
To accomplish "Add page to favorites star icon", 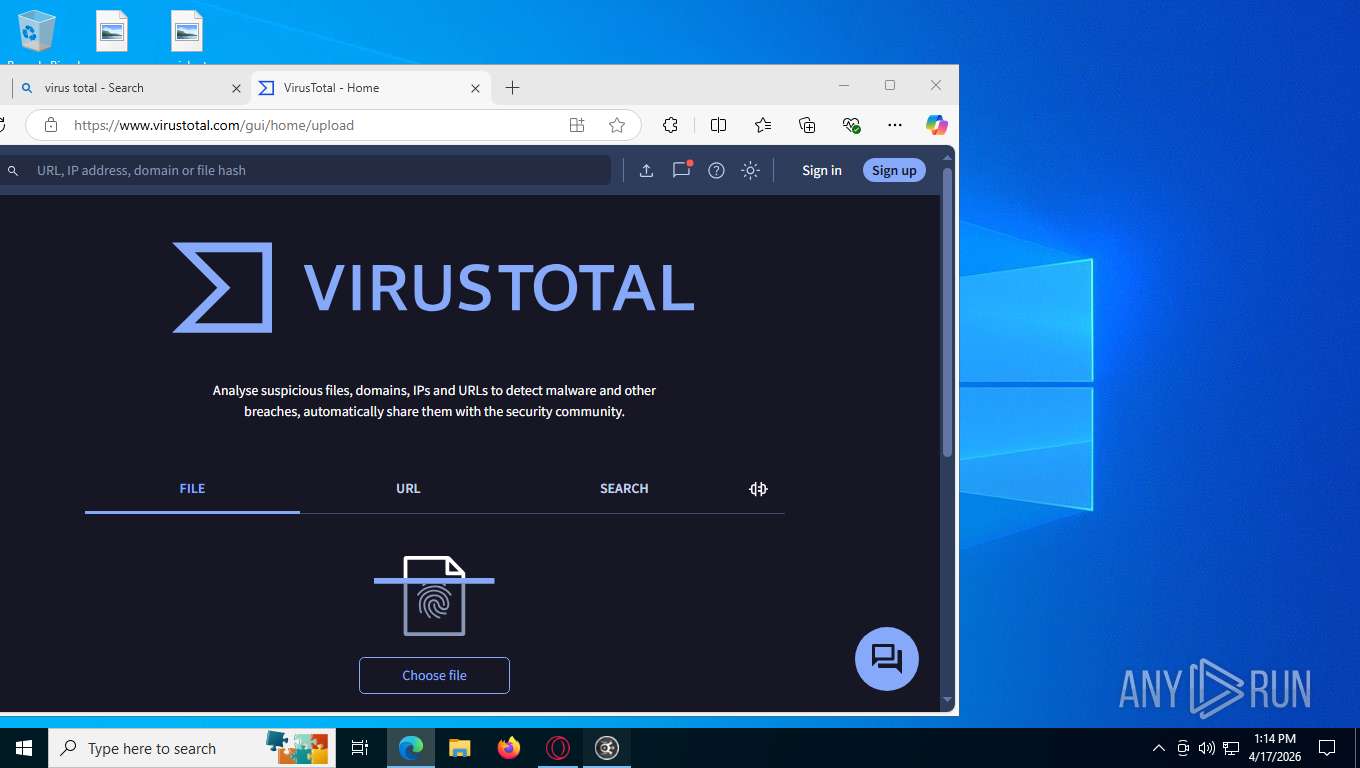I will coord(617,125).
